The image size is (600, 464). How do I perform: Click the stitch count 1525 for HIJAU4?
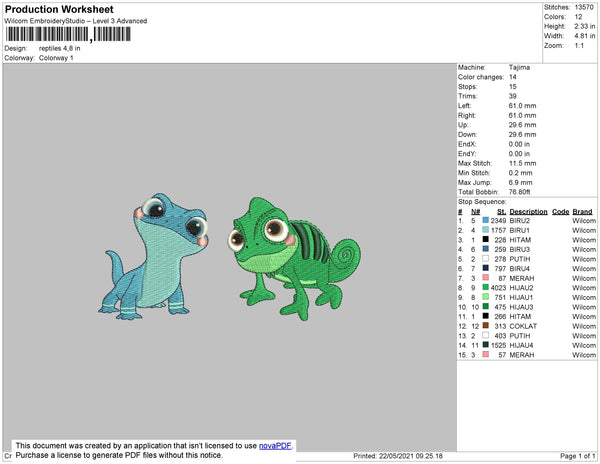pyautogui.click(x=499, y=345)
